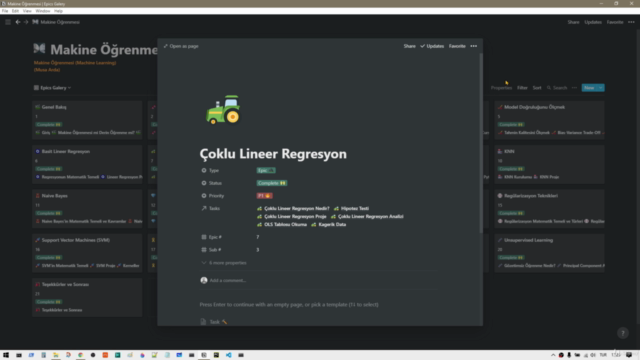Click the Epic # property icon
The height and width of the screenshot is (360, 640).
click(x=204, y=237)
